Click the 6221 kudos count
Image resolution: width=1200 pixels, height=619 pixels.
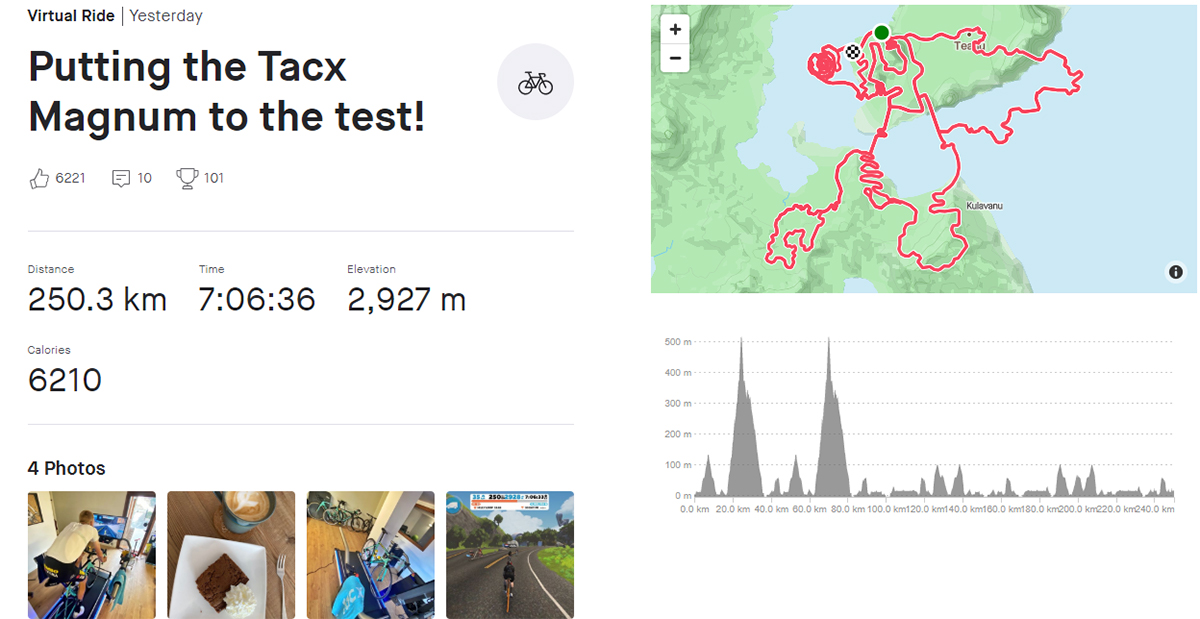click(70, 179)
